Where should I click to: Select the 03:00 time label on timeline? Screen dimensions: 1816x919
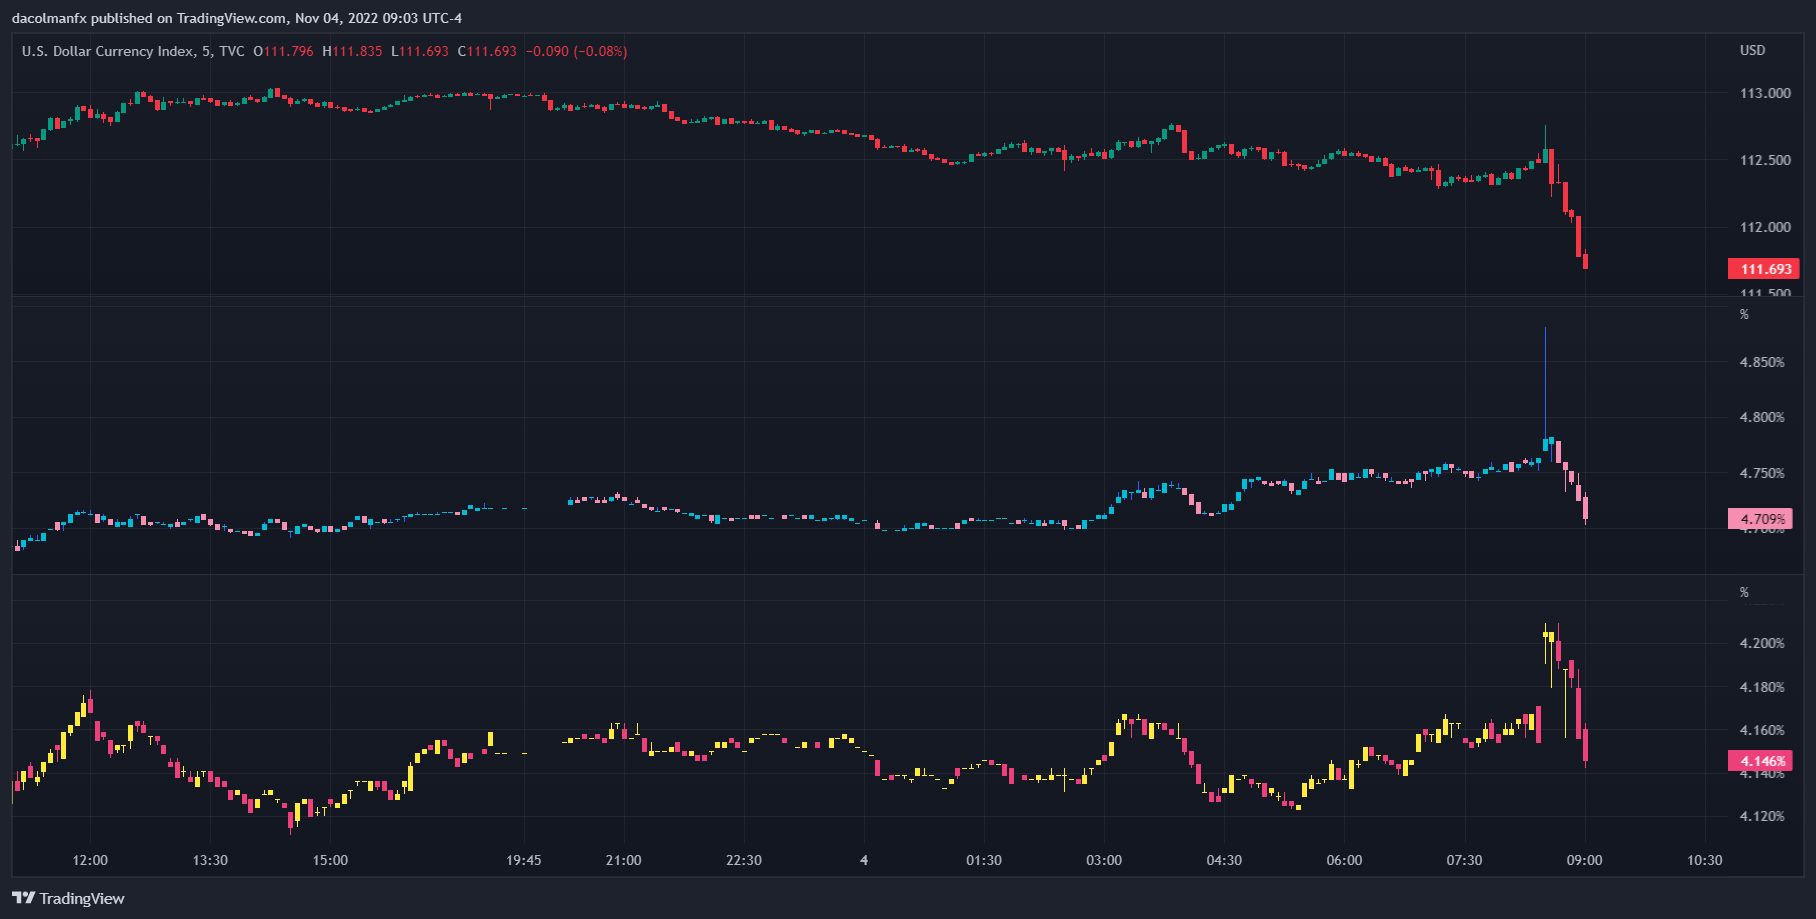(1104, 860)
